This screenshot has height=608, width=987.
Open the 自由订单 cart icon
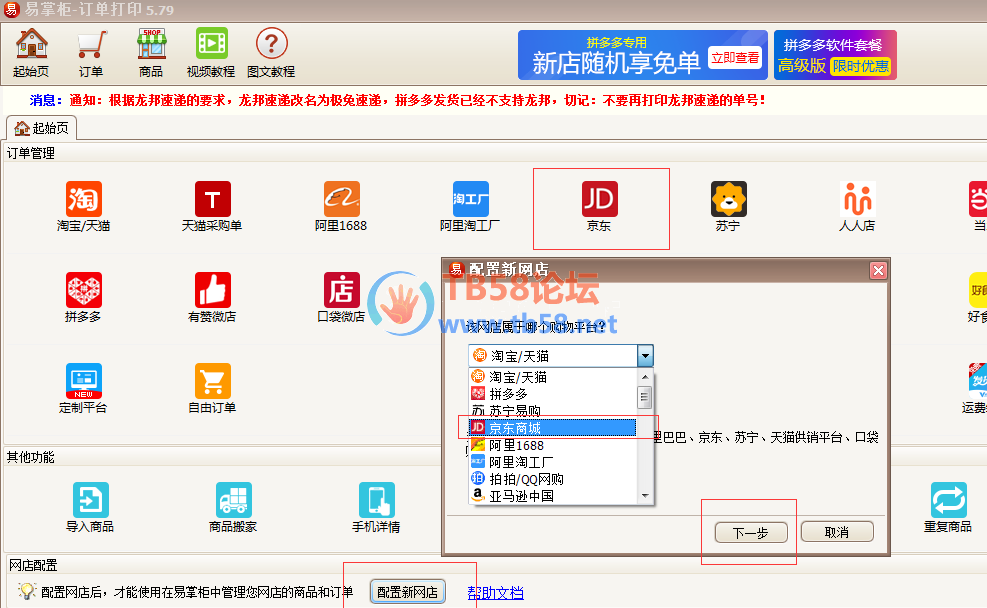pyautogui.click(x=212, y=389)
